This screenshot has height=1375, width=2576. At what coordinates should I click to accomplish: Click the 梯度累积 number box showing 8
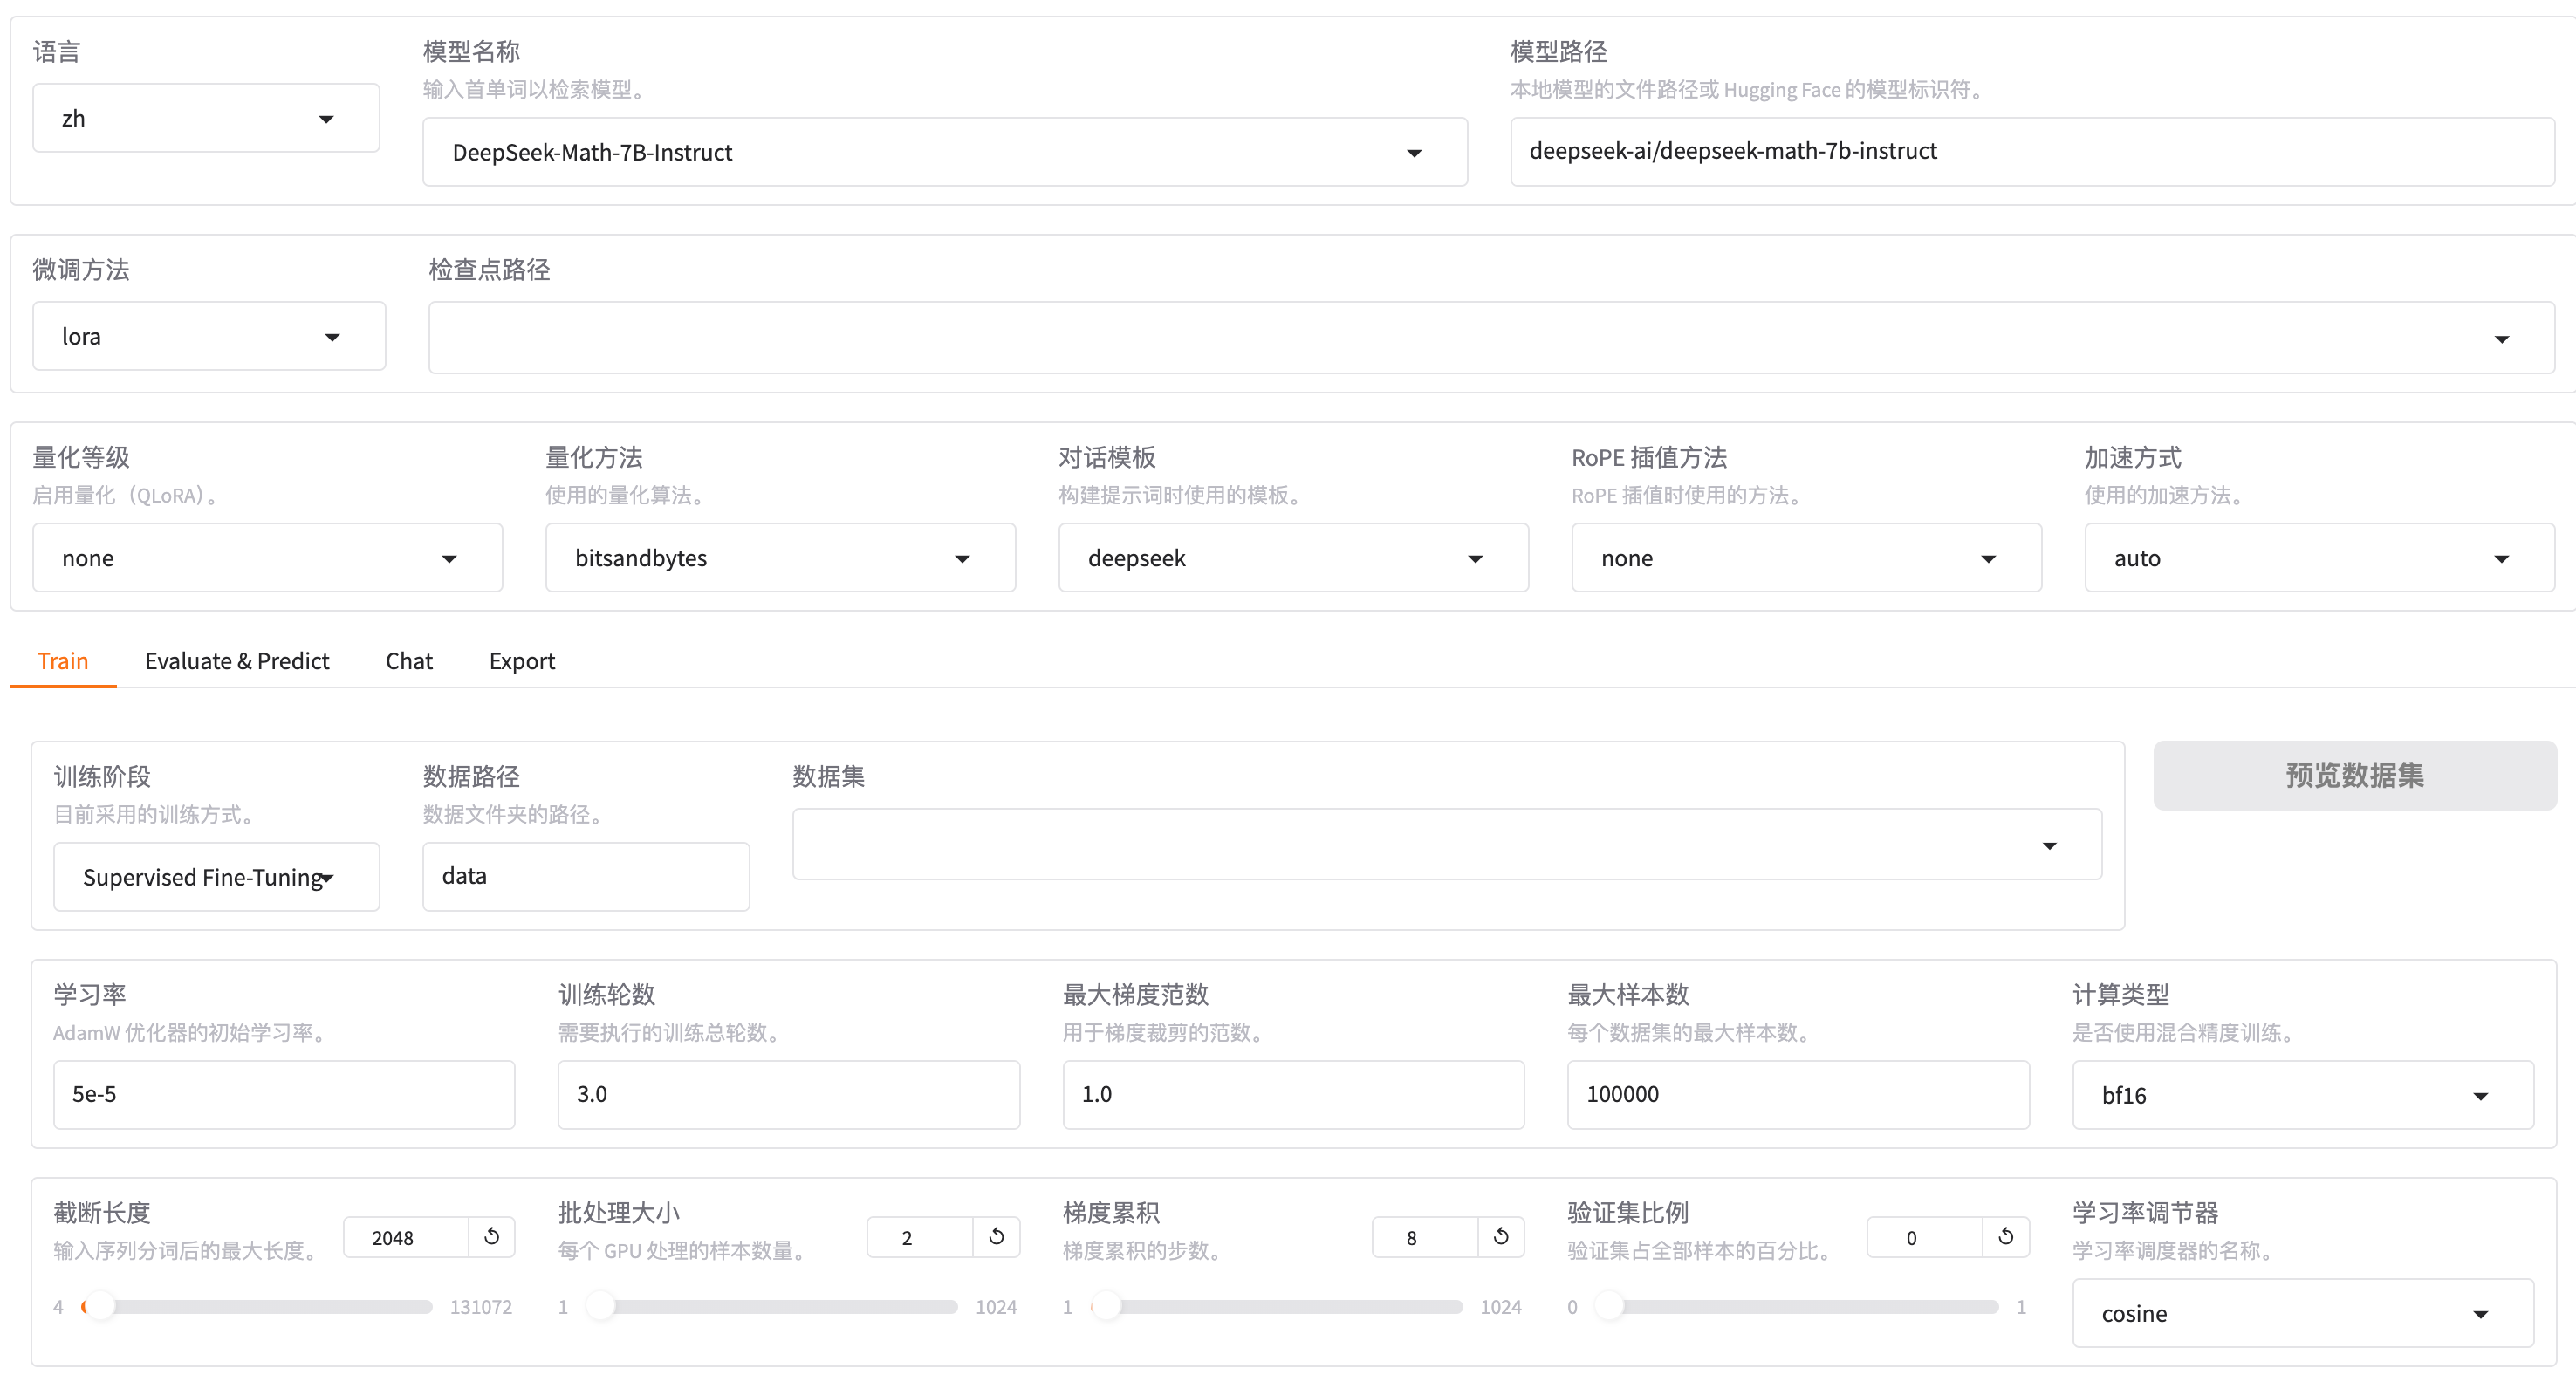[1425, 1237]
